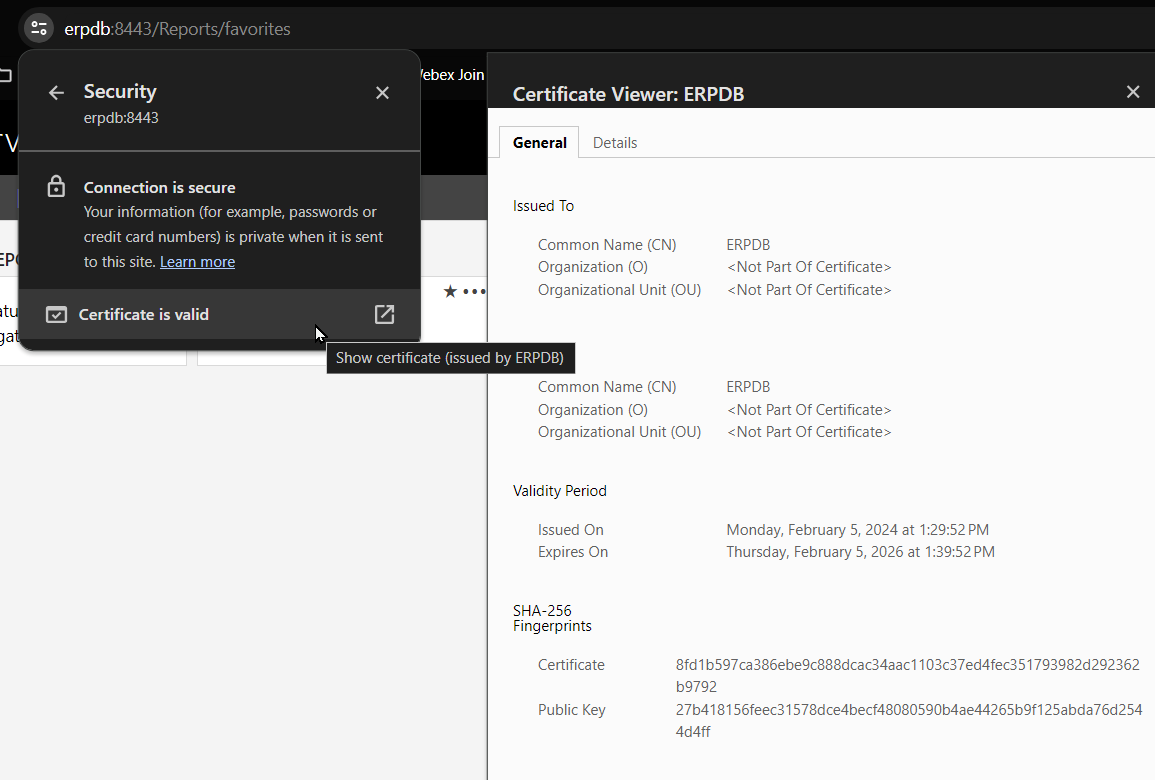Image resolution: width=1155 pixels, height=780 pixels.
Task: Go back using the Security panel arrow
Action: pos(56,93)
